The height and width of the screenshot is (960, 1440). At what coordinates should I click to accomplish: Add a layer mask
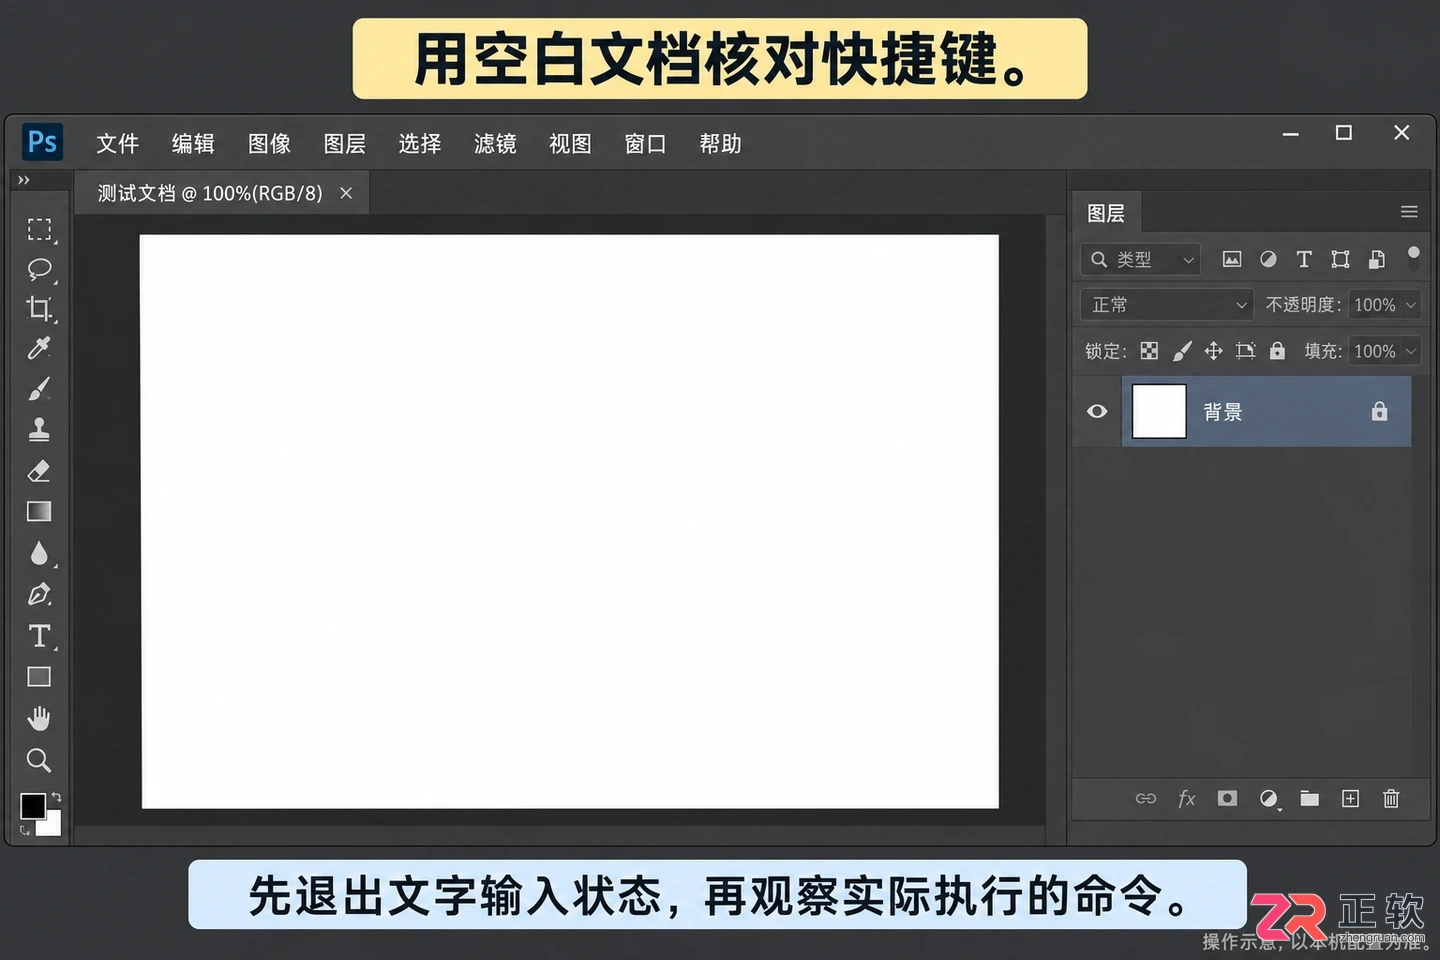click(x=1227, y=798)
